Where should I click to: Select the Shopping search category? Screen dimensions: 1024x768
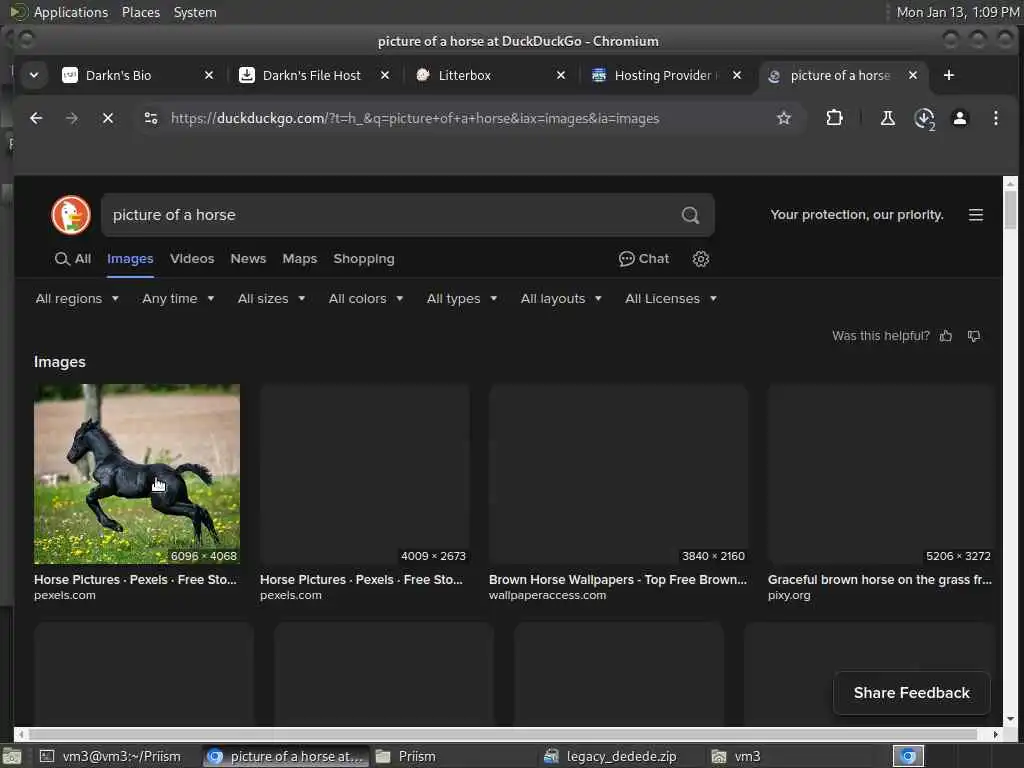(364, 259)
